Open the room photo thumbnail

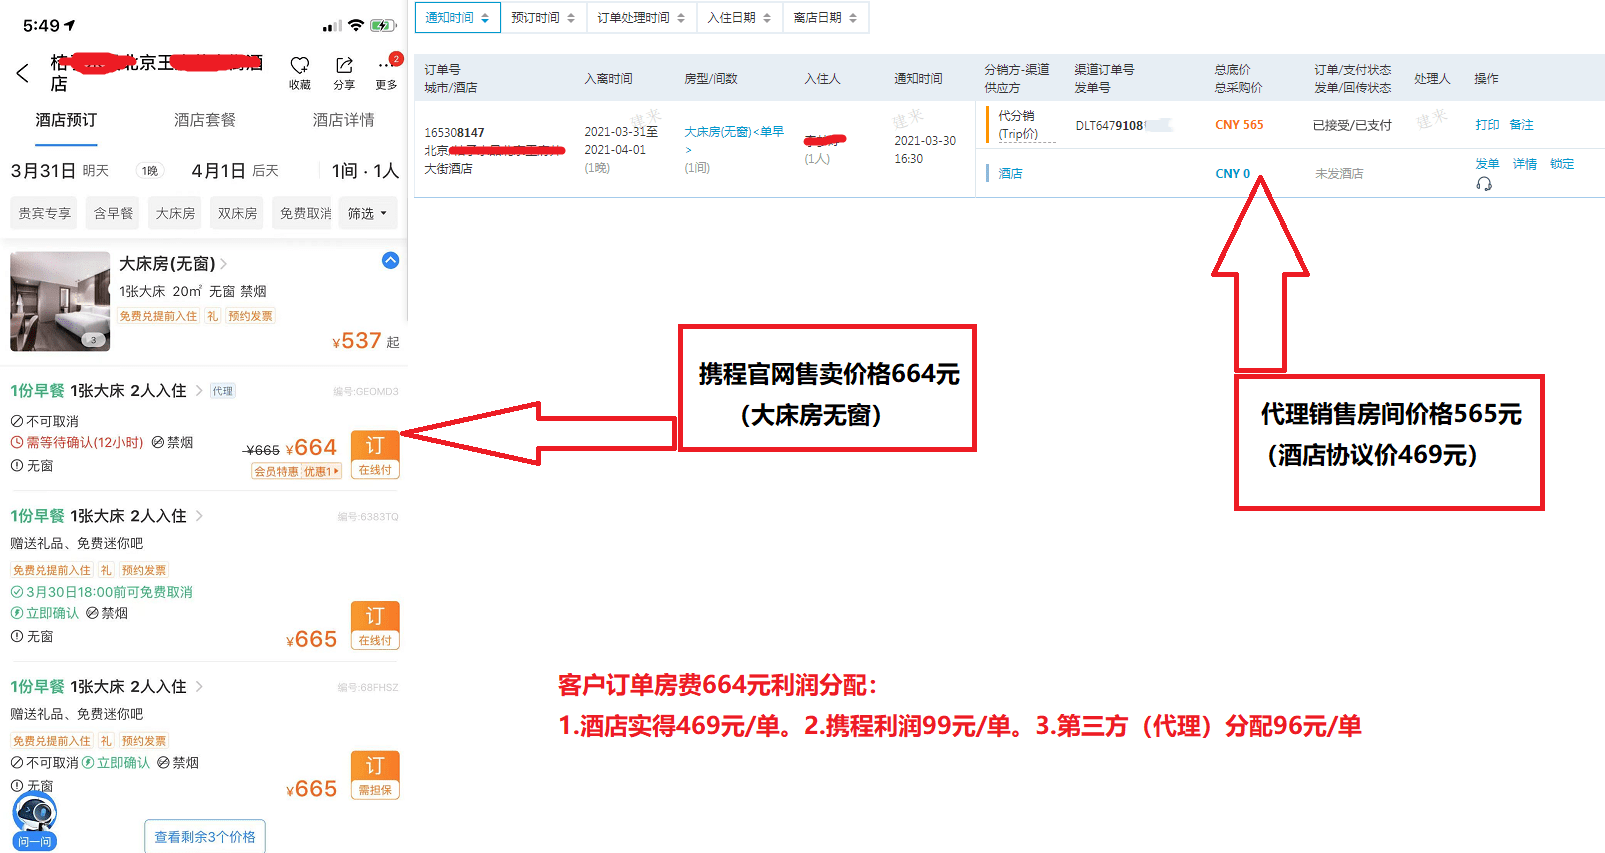(60, 301)
